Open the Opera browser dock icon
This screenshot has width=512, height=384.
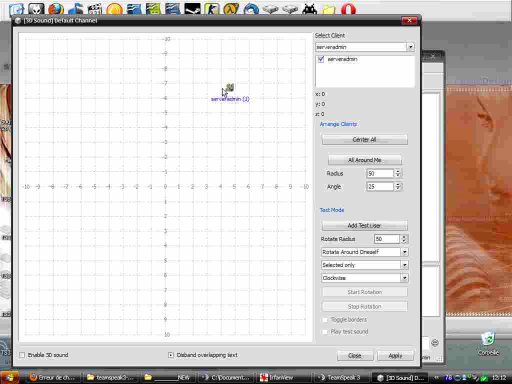(x=348, y=9)
